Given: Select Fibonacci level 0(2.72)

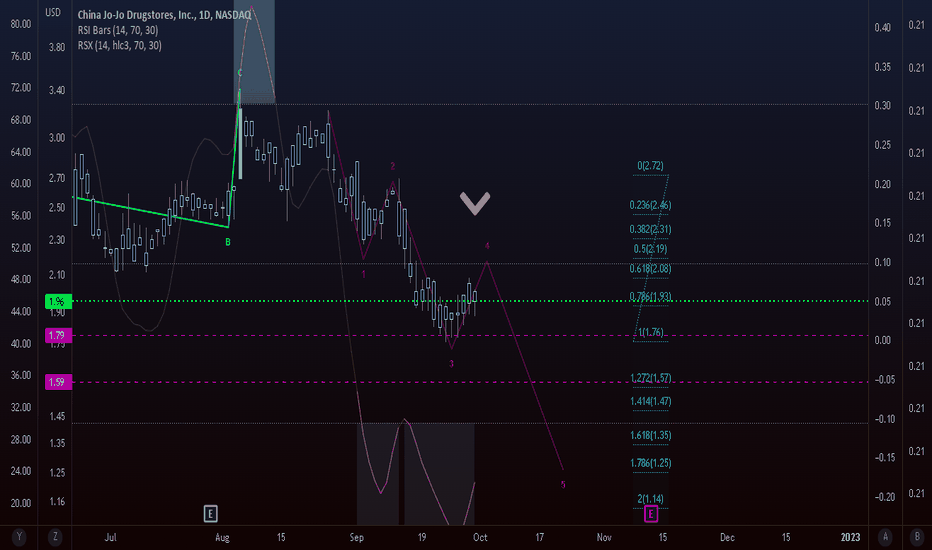Looking at the screenshot, I should coord(650,166).
